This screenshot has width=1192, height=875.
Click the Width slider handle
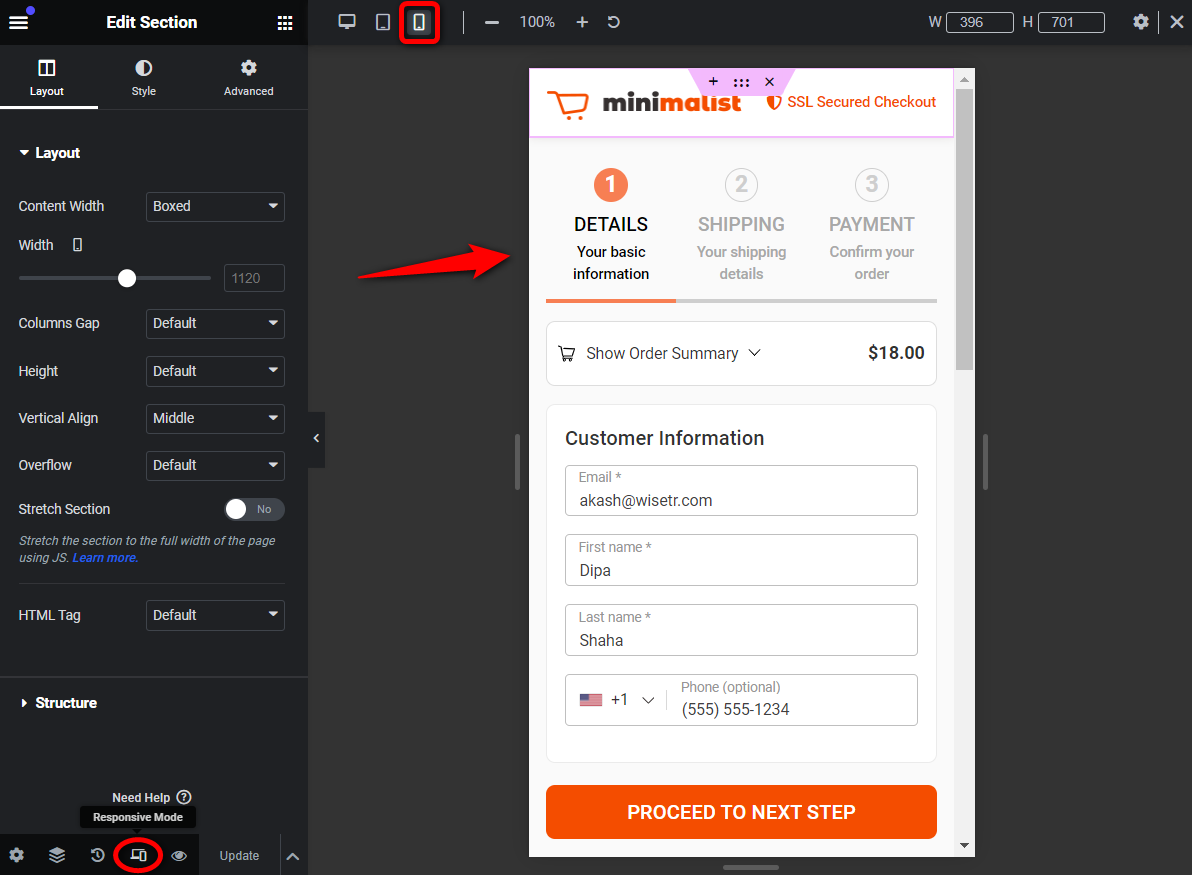[127, 278]
